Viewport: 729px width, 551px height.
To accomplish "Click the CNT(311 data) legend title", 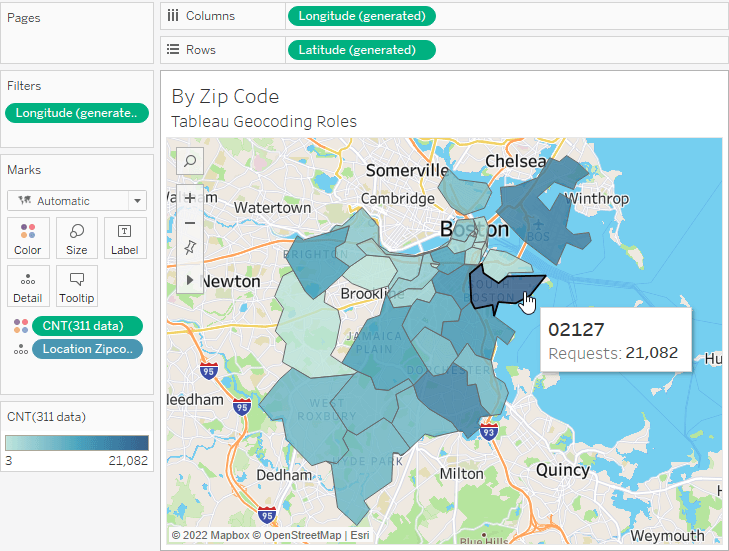I will (x=46, y=417).
